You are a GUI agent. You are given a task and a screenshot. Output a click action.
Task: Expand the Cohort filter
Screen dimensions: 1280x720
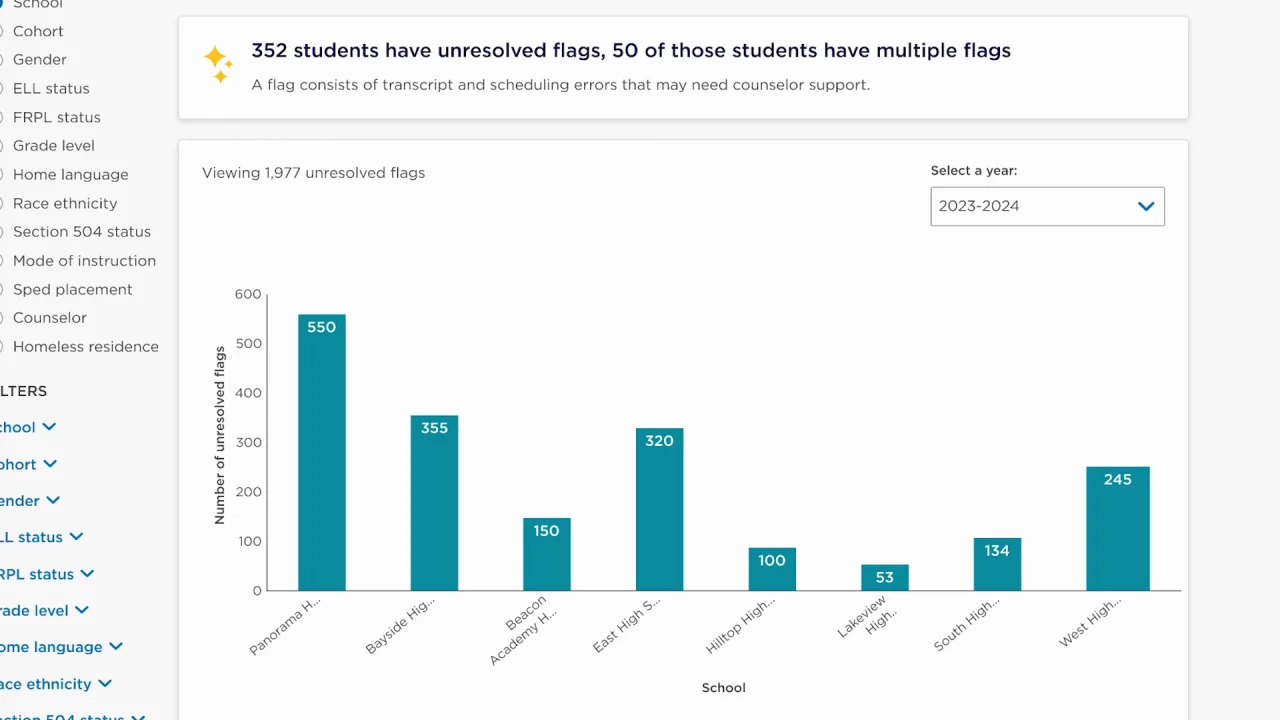click(50, 464)
